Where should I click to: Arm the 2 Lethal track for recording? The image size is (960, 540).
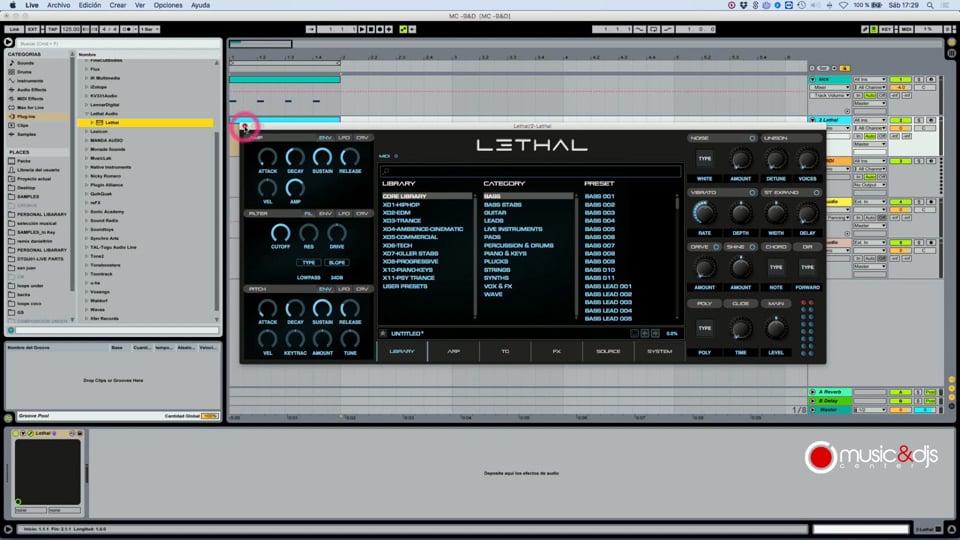[931, 120]
